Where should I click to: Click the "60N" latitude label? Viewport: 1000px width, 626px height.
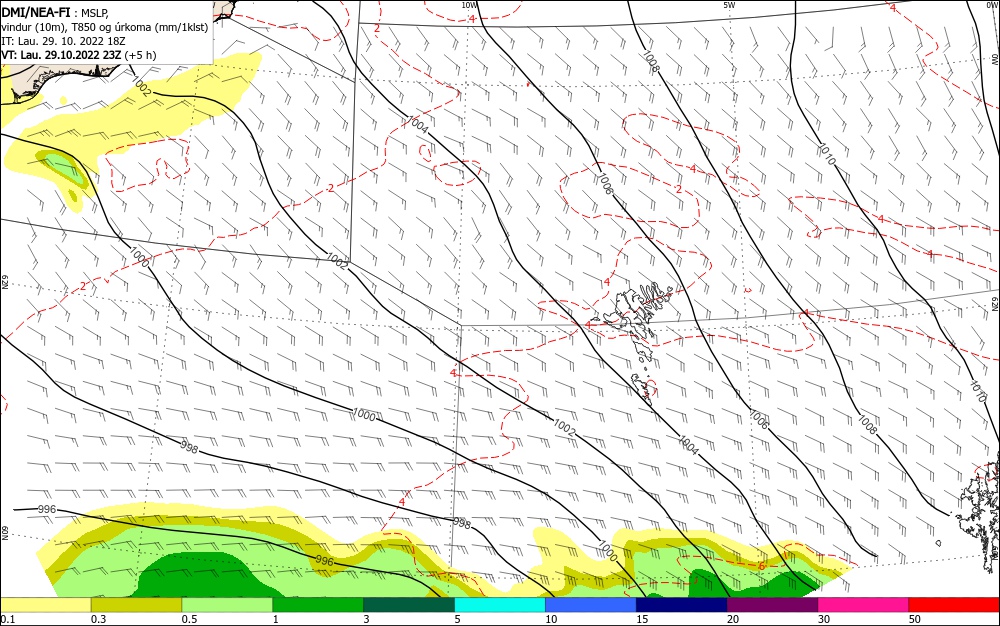(4, 532)
